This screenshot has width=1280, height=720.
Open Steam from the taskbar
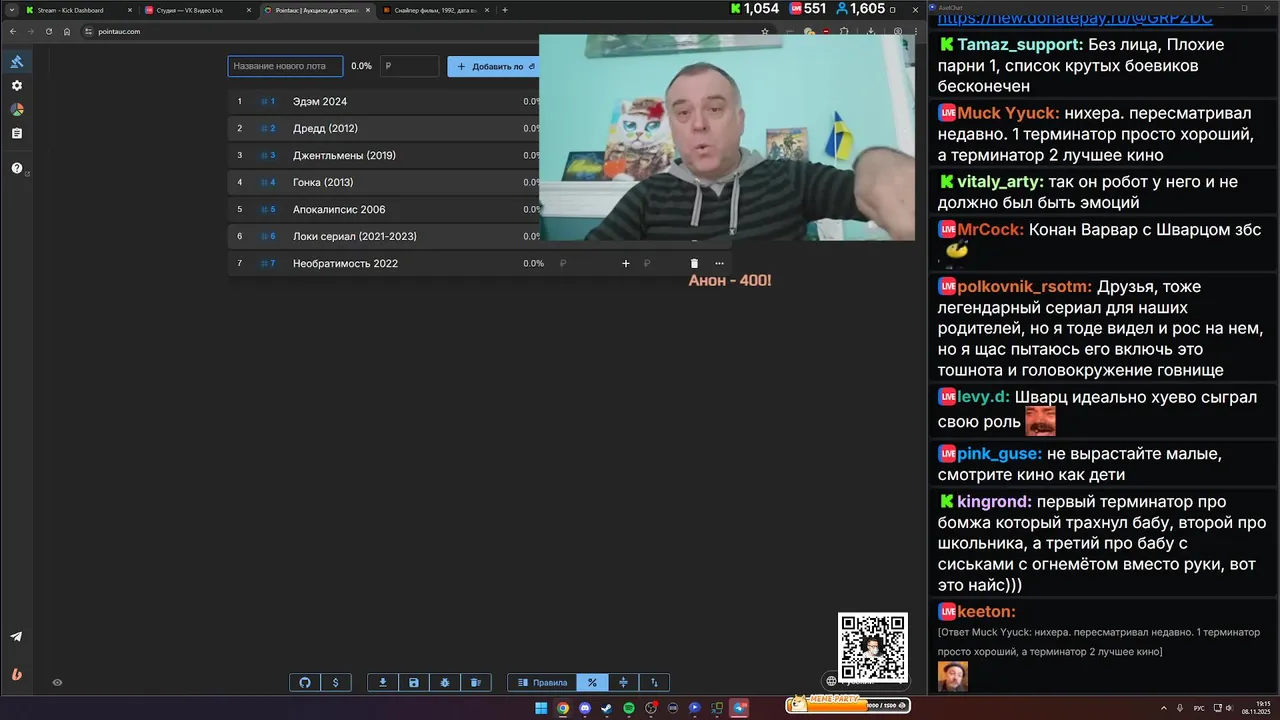pos(607,708)
